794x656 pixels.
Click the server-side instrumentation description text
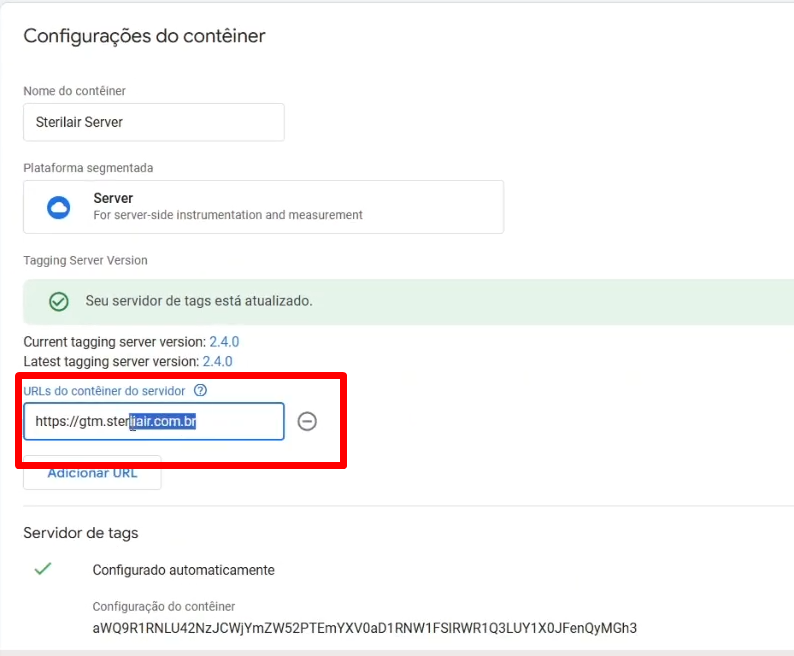point(228,215)
